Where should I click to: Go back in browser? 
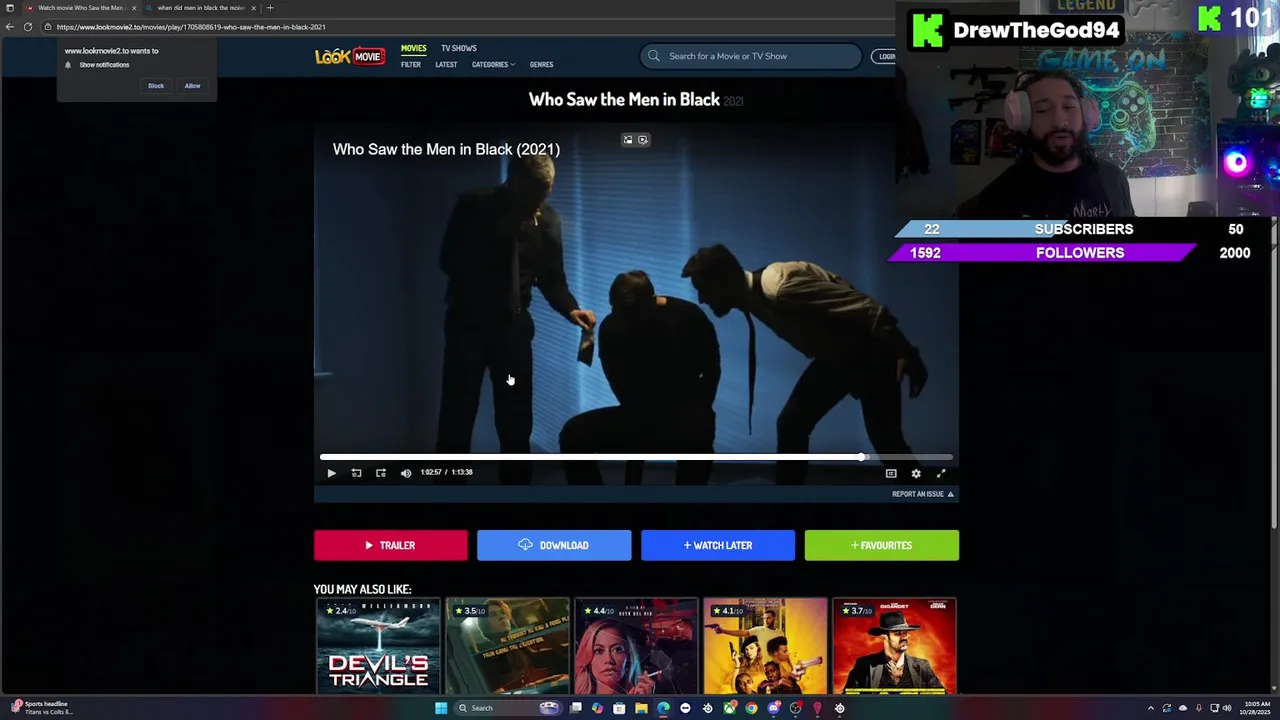pos(10,27)
